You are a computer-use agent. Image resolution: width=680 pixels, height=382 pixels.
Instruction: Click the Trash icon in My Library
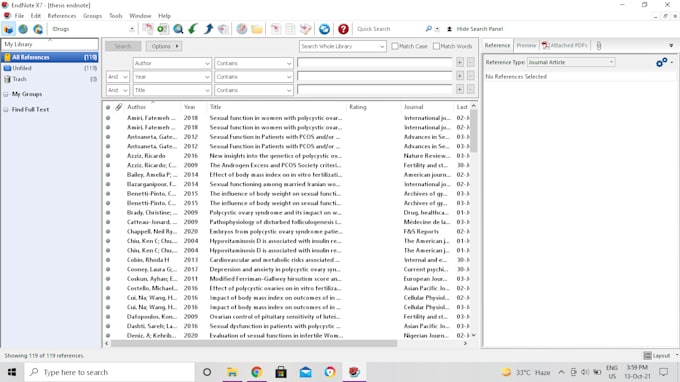(7, 79)
